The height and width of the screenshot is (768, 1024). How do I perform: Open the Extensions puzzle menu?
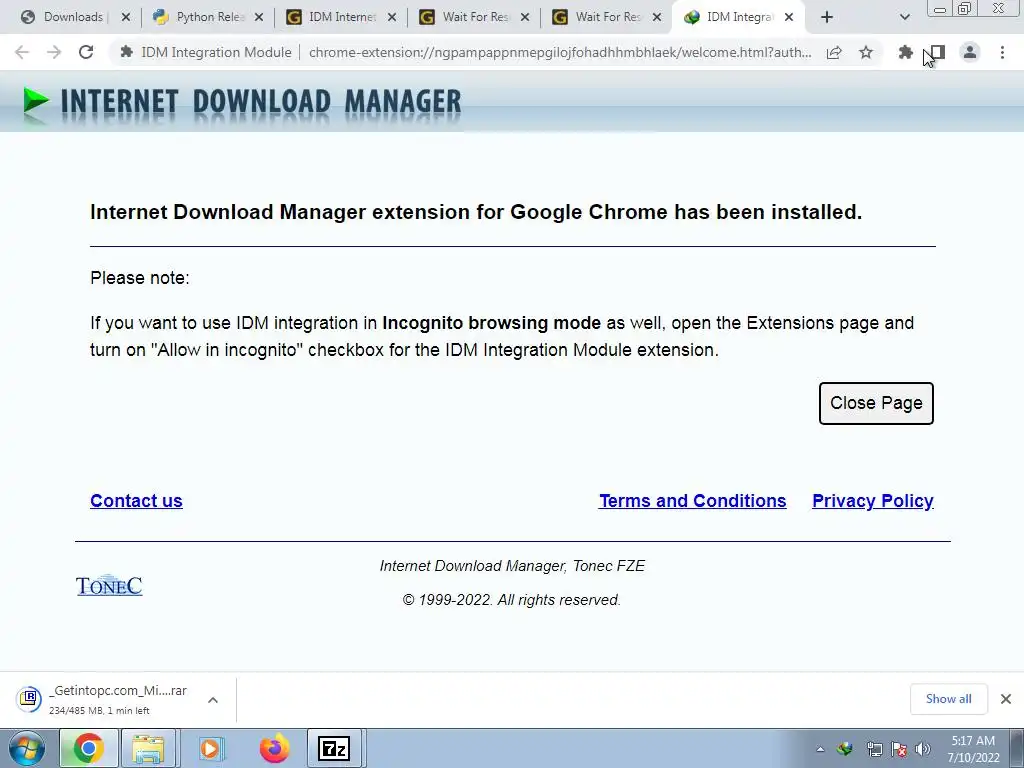[905, 52]
